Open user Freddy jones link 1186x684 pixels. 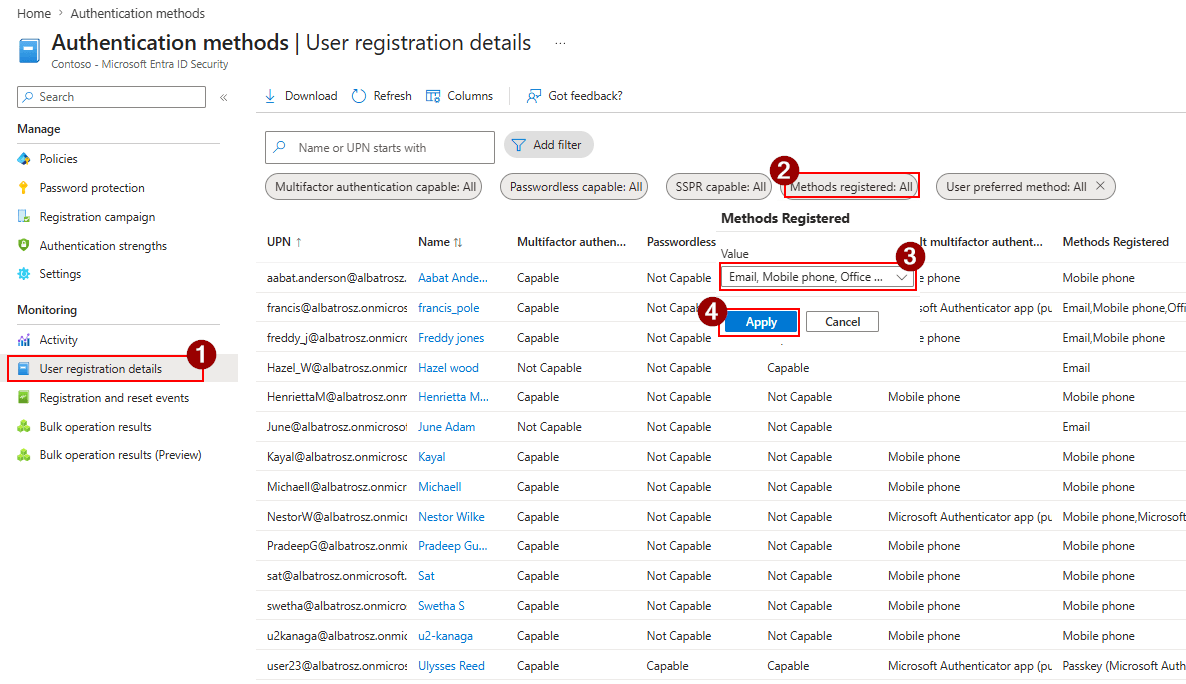(451, 338)
